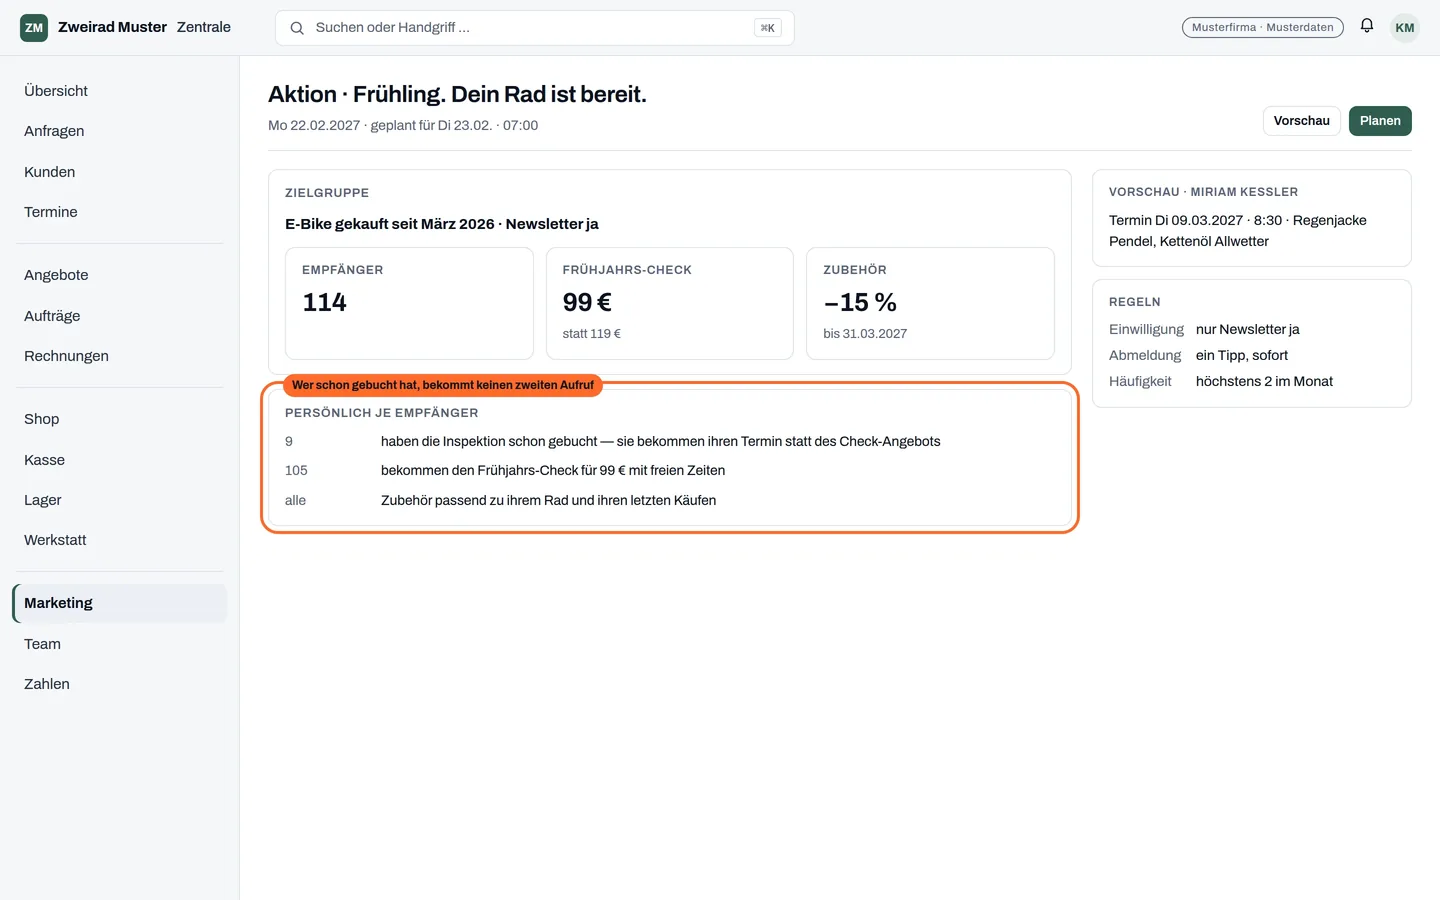Click the search magnifier icon
1440x900 pixels.
coord(297,28)
